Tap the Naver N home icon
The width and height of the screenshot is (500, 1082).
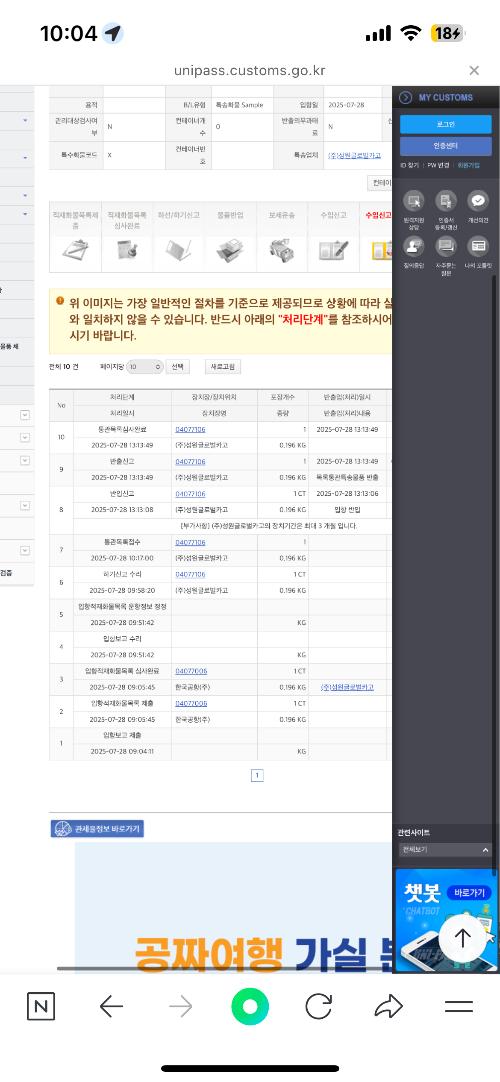[41, 1007]
